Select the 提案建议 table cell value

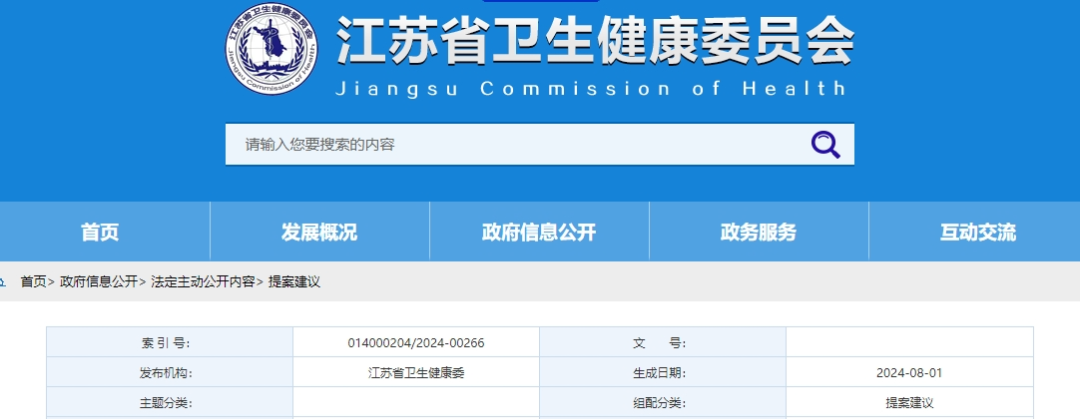click(x=909, y=403)
